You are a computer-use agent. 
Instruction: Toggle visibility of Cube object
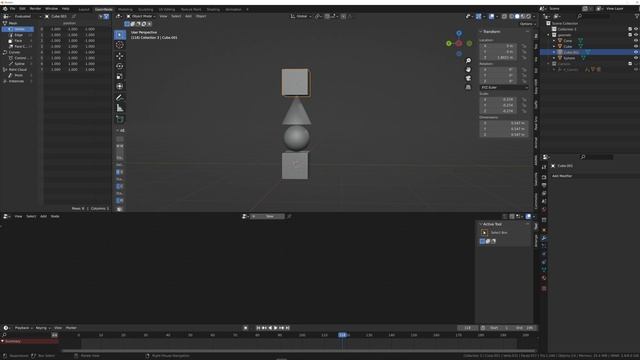point(636,47)
